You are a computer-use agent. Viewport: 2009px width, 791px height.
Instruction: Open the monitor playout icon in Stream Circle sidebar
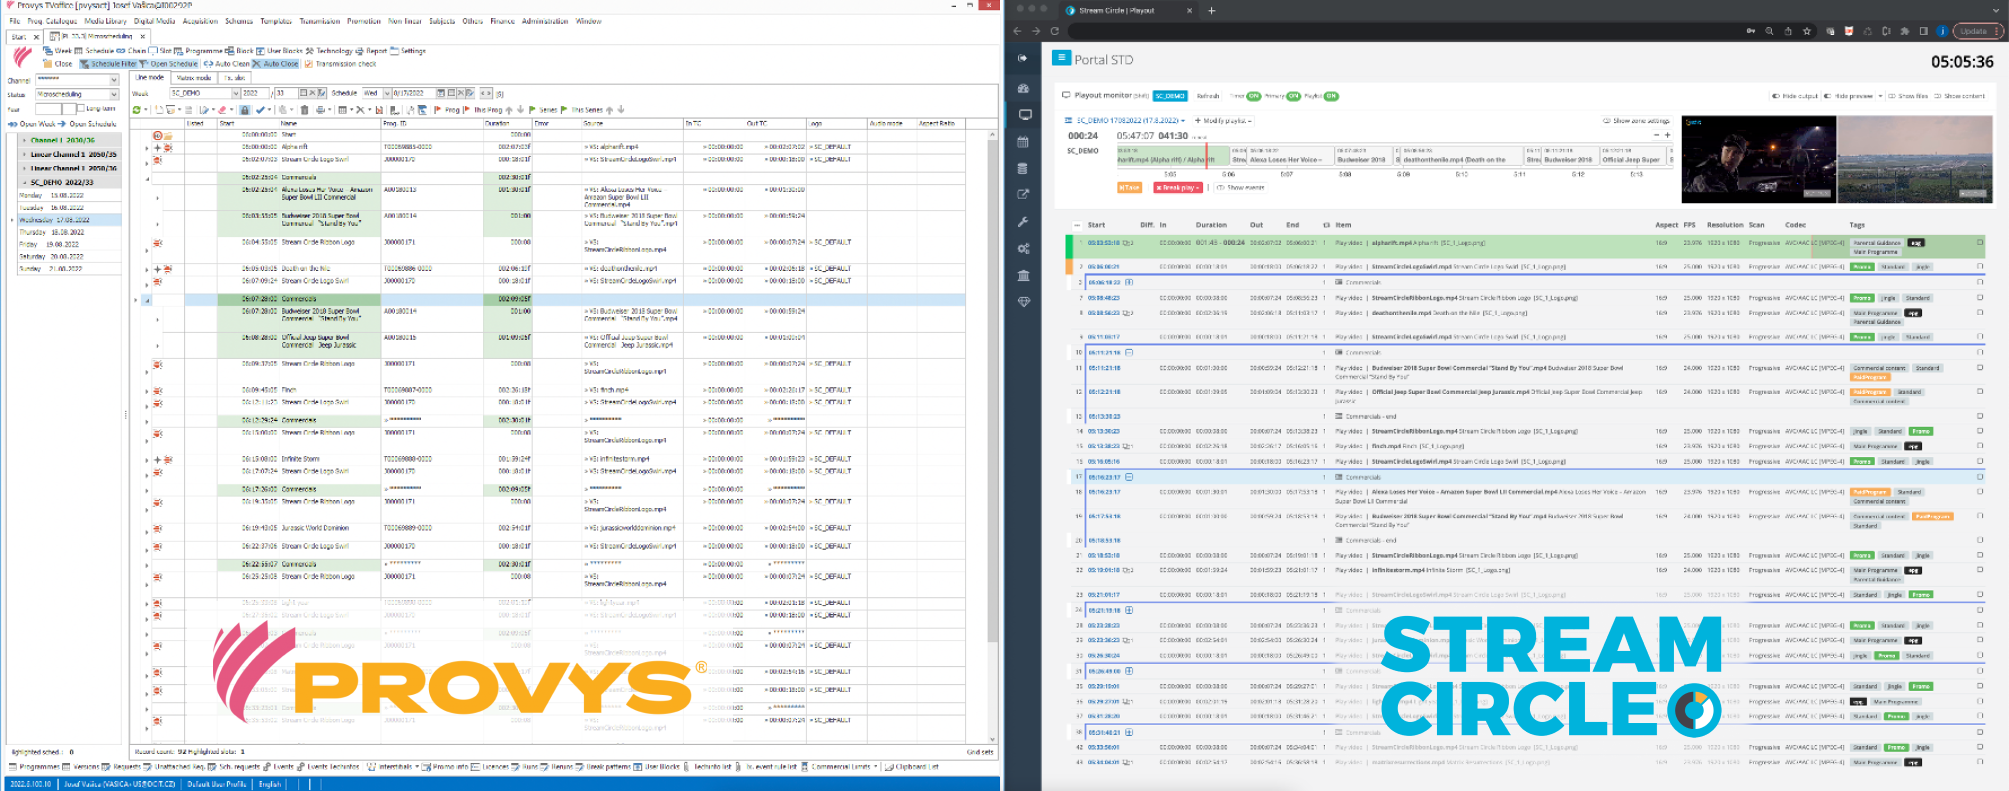pyautogui.click(x=1023, y=115)
